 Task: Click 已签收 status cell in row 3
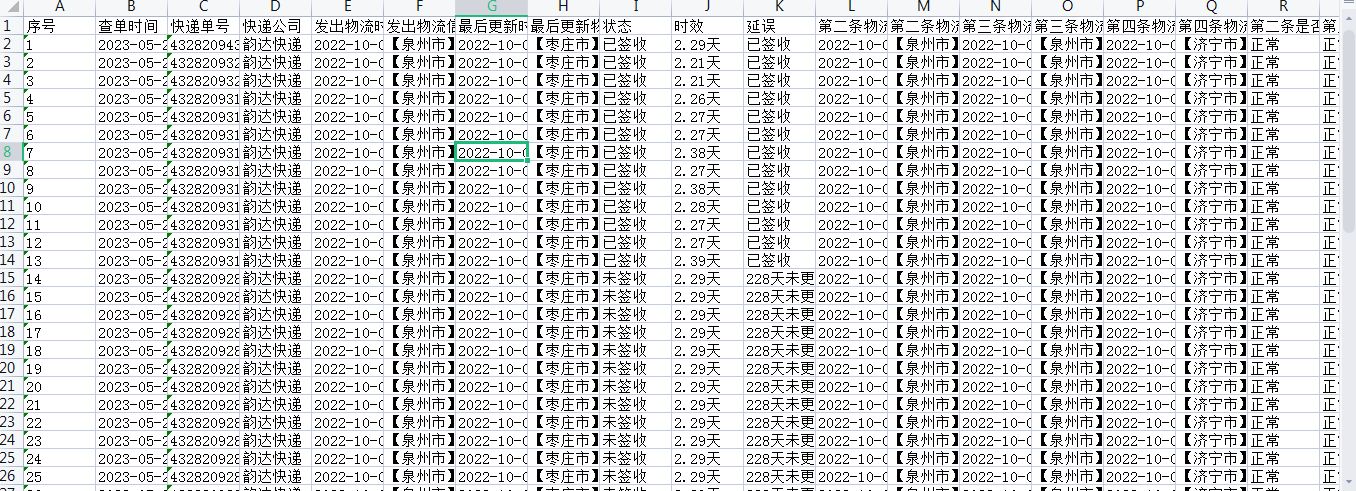click(636, 62)
